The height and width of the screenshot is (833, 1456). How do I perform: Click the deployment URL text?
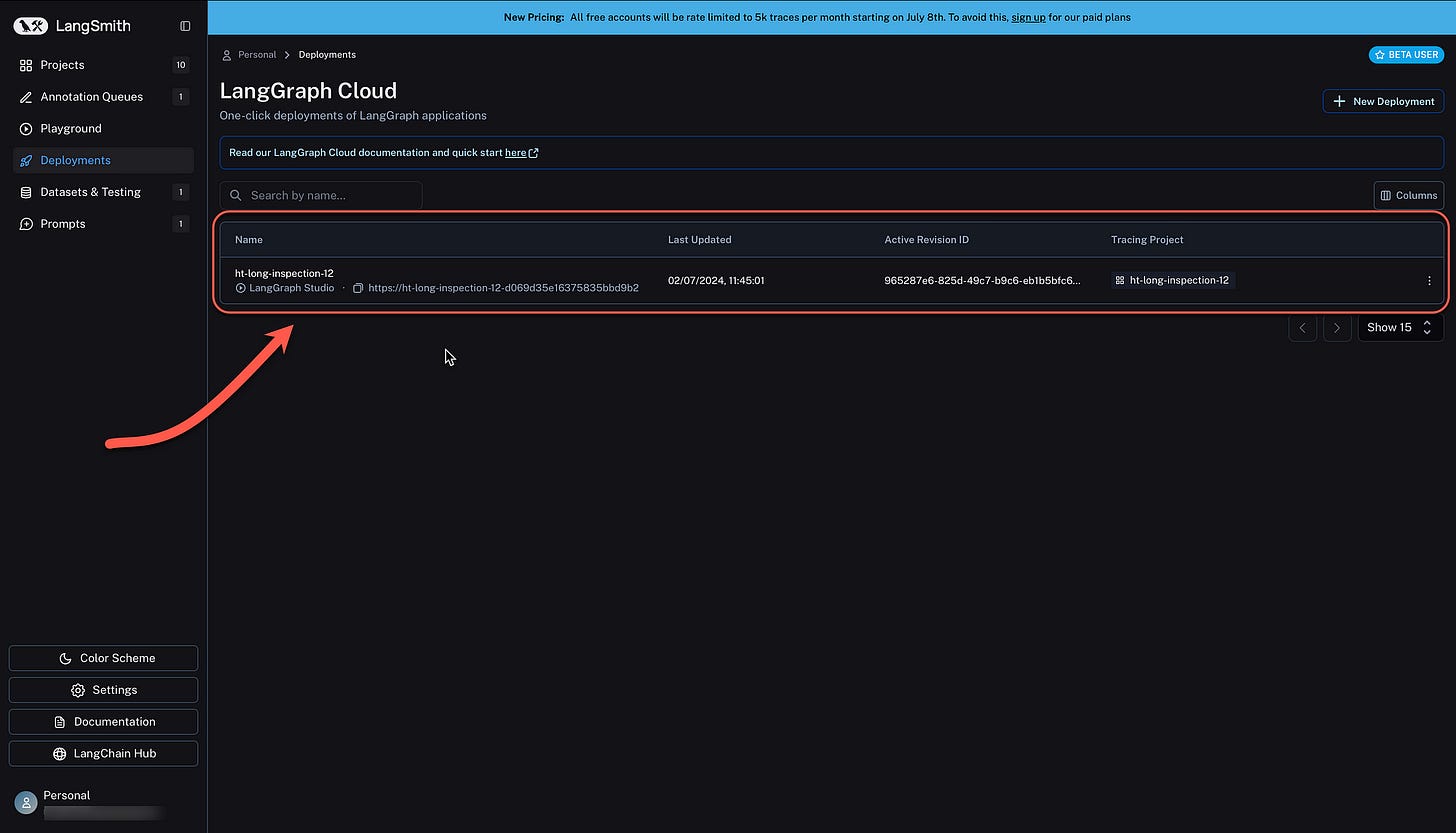tap(503, 288)
